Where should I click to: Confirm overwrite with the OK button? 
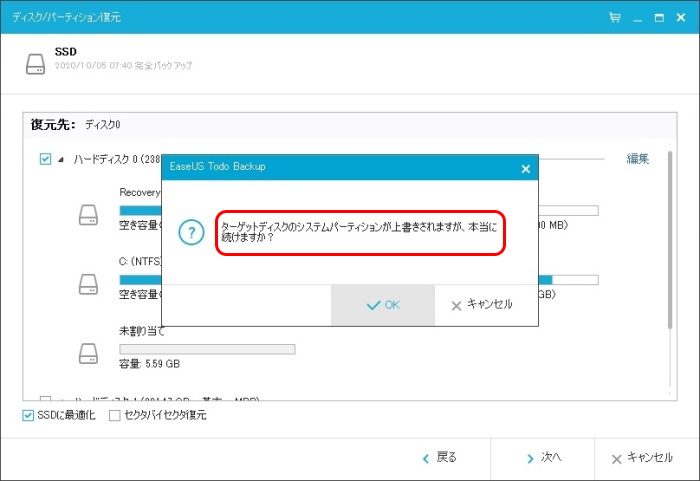[383, 305]
